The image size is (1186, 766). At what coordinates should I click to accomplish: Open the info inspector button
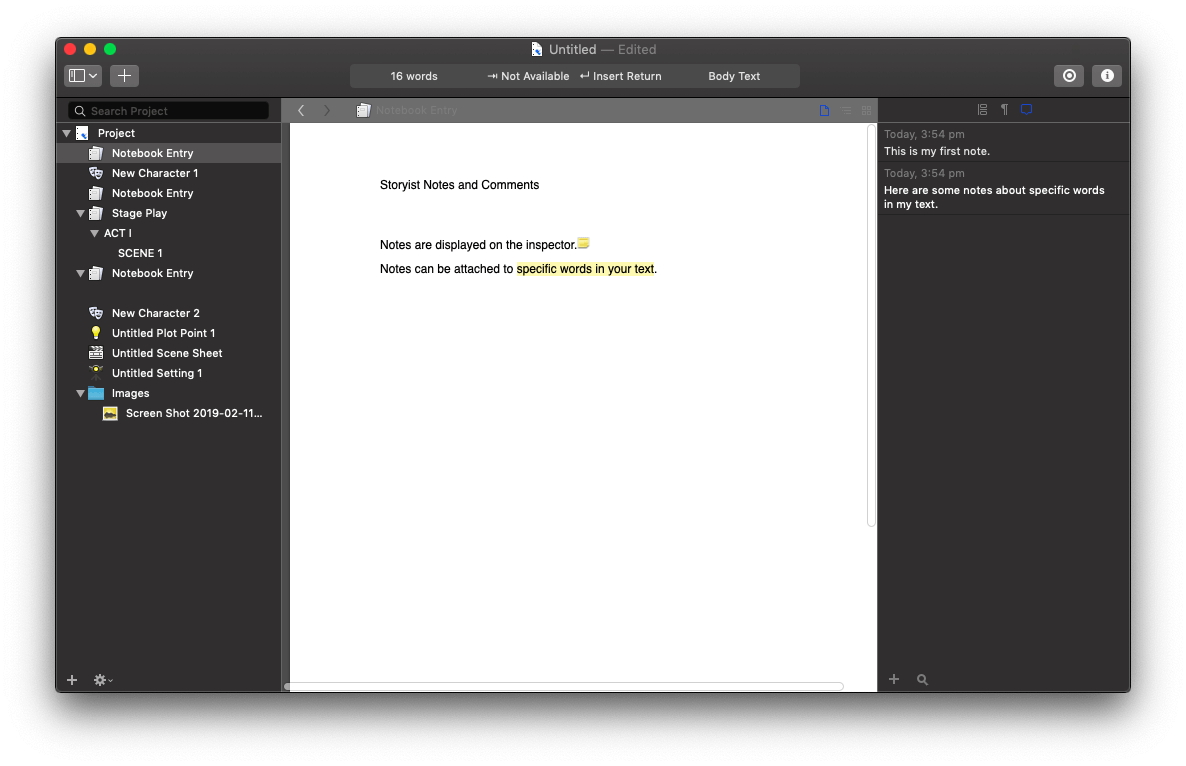[x=1107, y=76]
